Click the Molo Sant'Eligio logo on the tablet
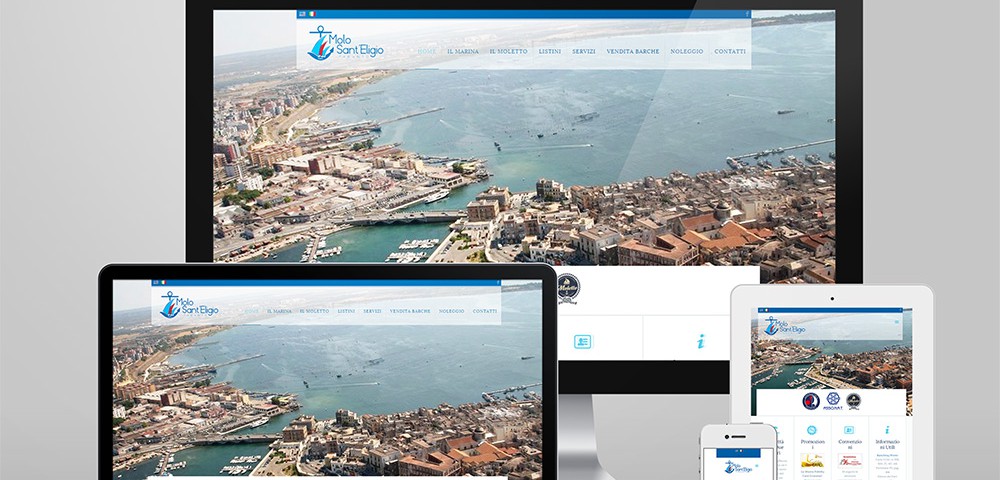The width and height of the screenshot is (1000, 480). [x=784, y=325]
